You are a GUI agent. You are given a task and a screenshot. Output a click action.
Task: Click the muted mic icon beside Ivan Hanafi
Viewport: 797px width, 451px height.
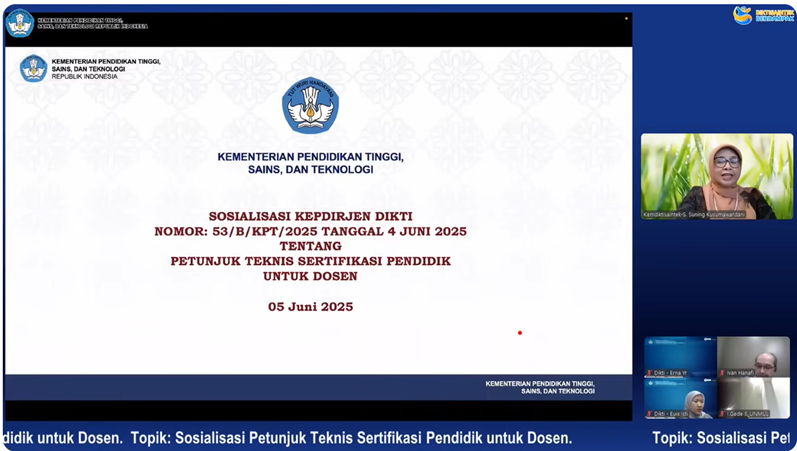[722, 373]
